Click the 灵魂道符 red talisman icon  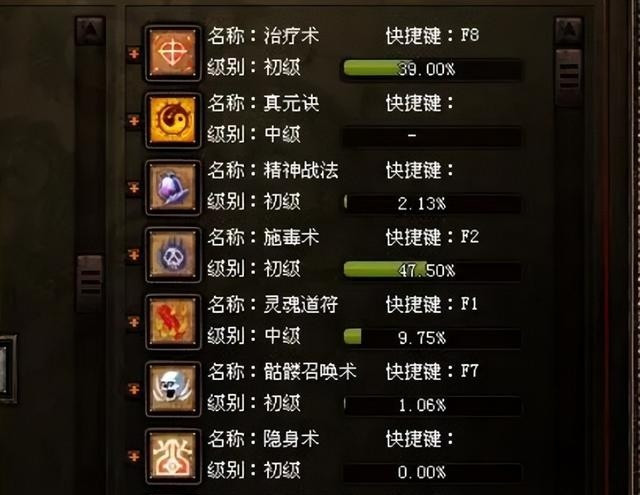(173, 322)
